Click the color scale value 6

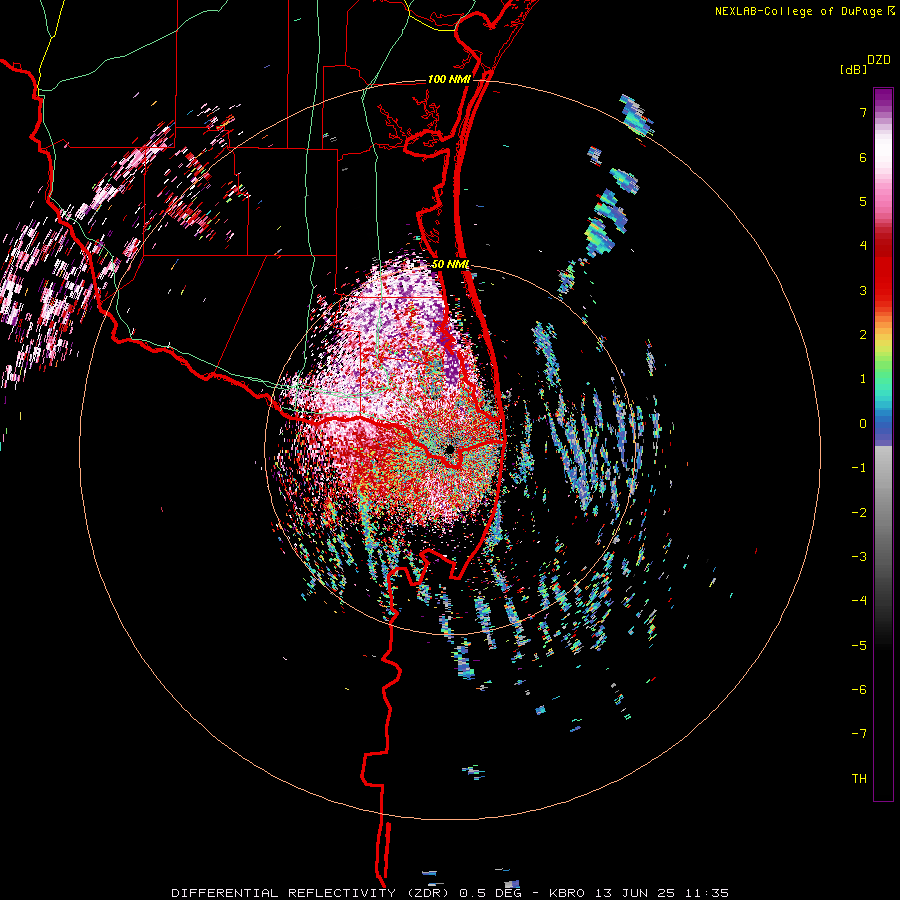(x=863, y=157)
